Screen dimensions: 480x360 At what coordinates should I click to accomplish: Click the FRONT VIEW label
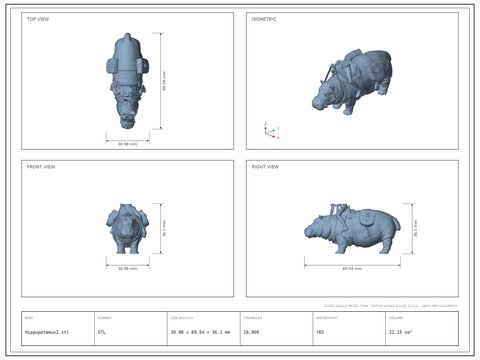[41, 167]
